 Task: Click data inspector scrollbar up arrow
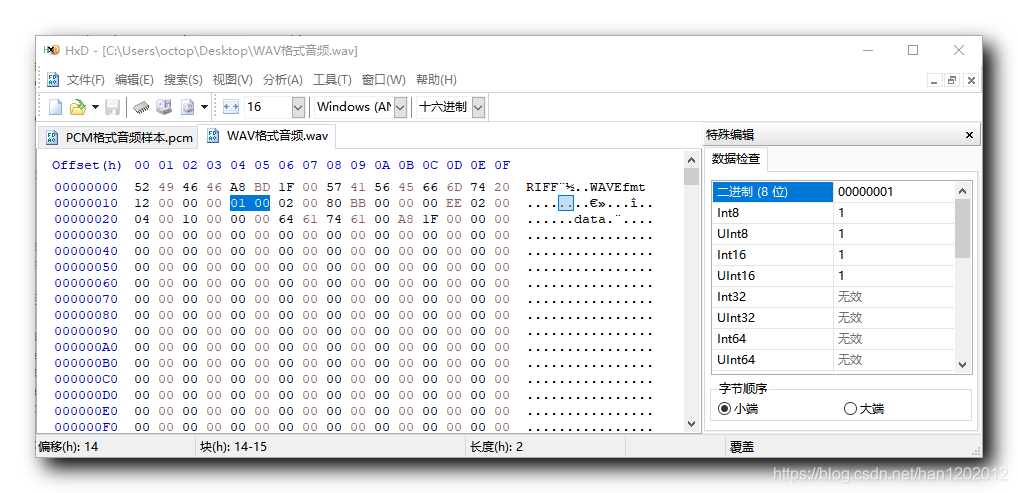pyautogui.click(x=963, y=191)
